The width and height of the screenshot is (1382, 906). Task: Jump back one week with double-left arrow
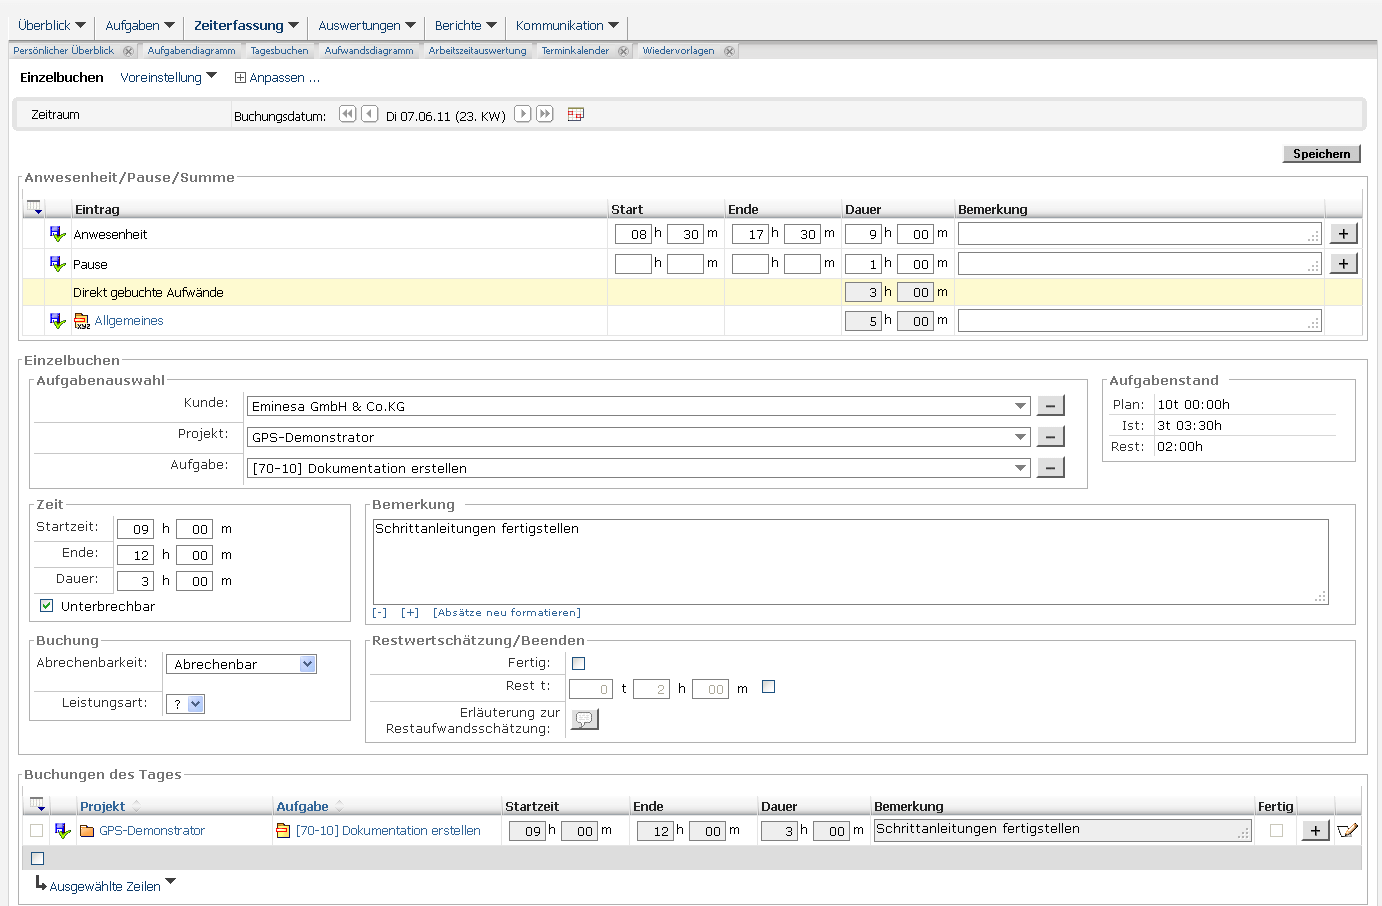point(347,114)
